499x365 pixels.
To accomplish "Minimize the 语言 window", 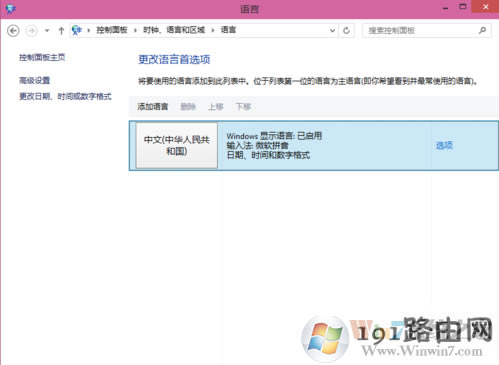I will pos(446,7).
